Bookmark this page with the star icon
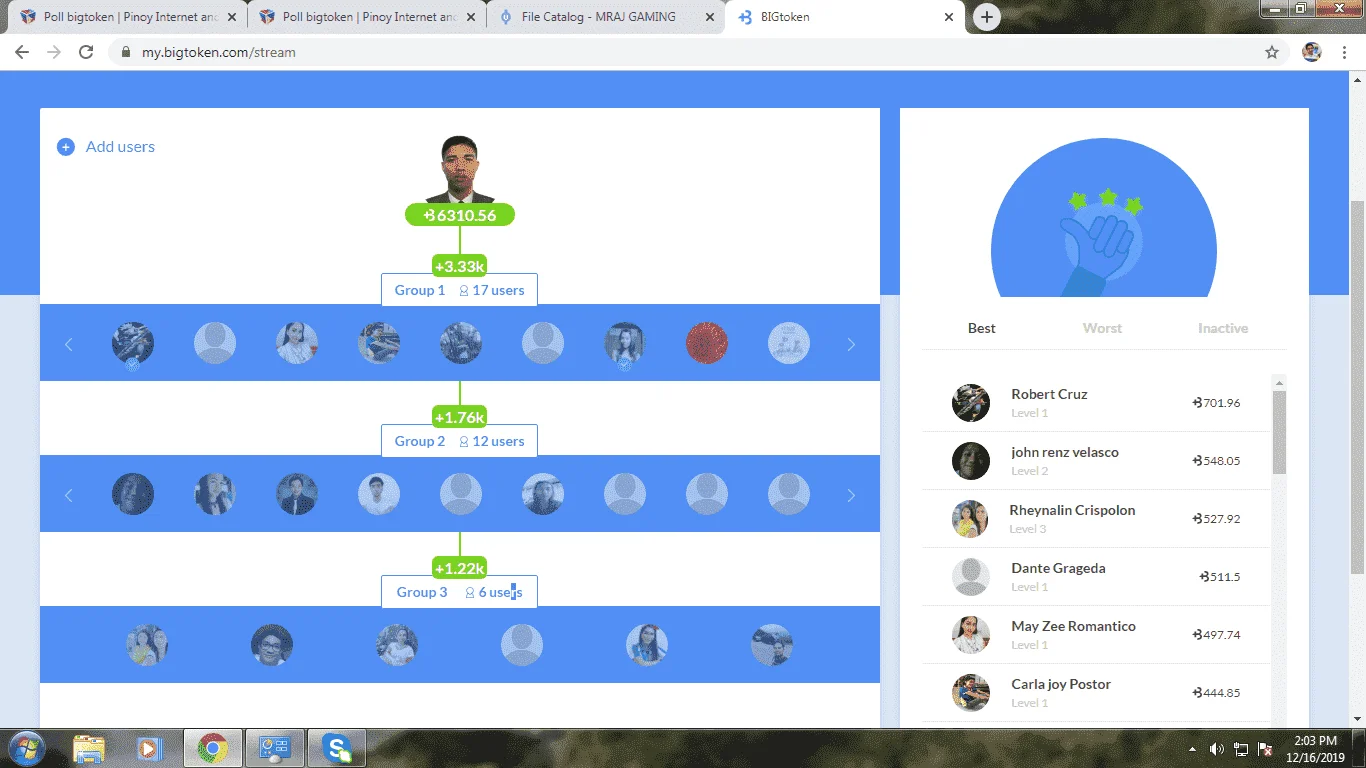The height and width of the screenshot is (768, 1366). point(1272,52)
